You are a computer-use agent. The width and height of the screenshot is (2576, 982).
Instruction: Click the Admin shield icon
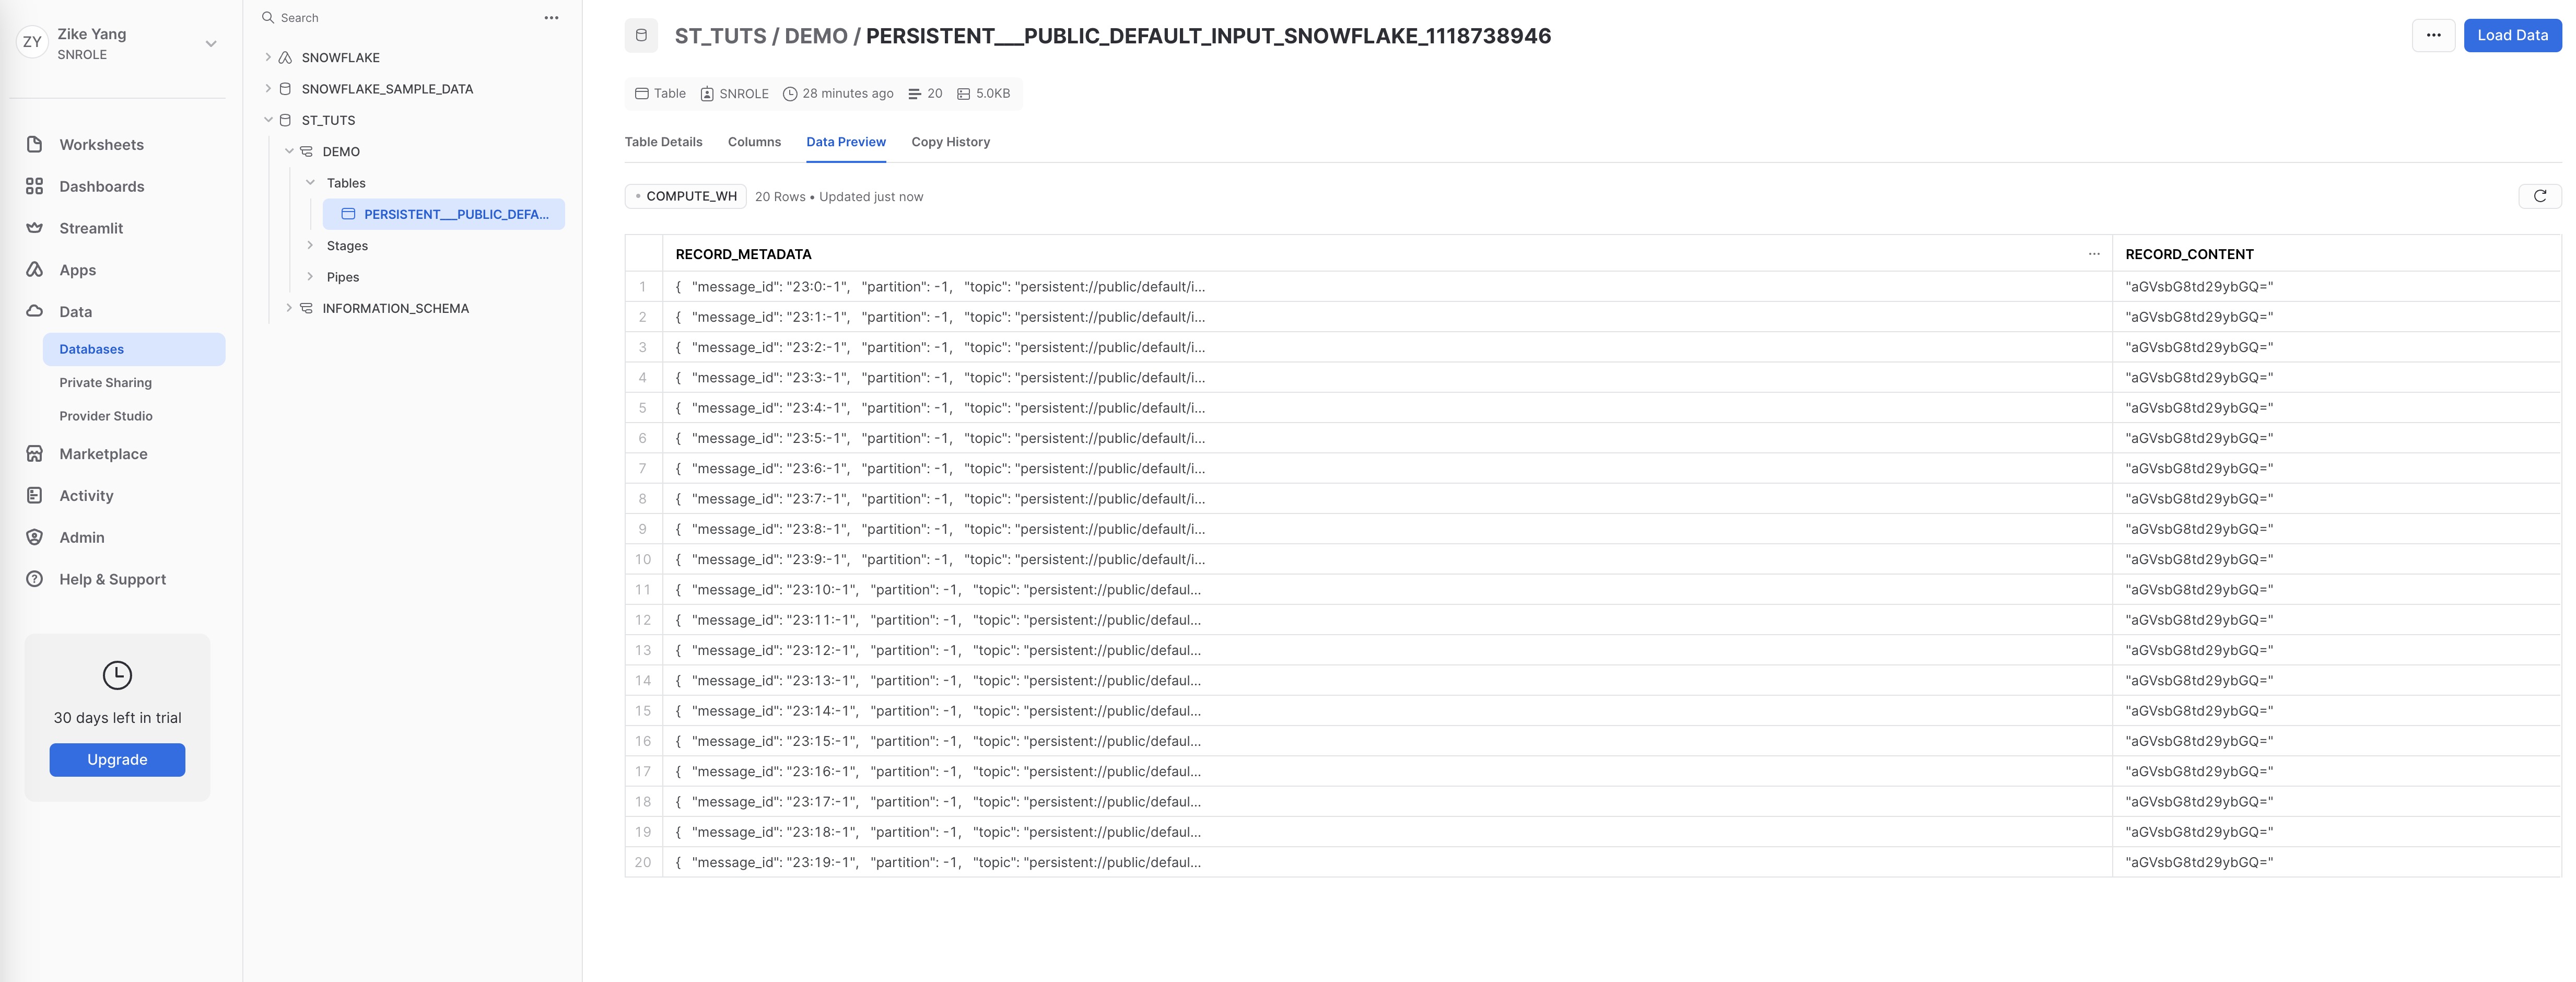point(34,537)
